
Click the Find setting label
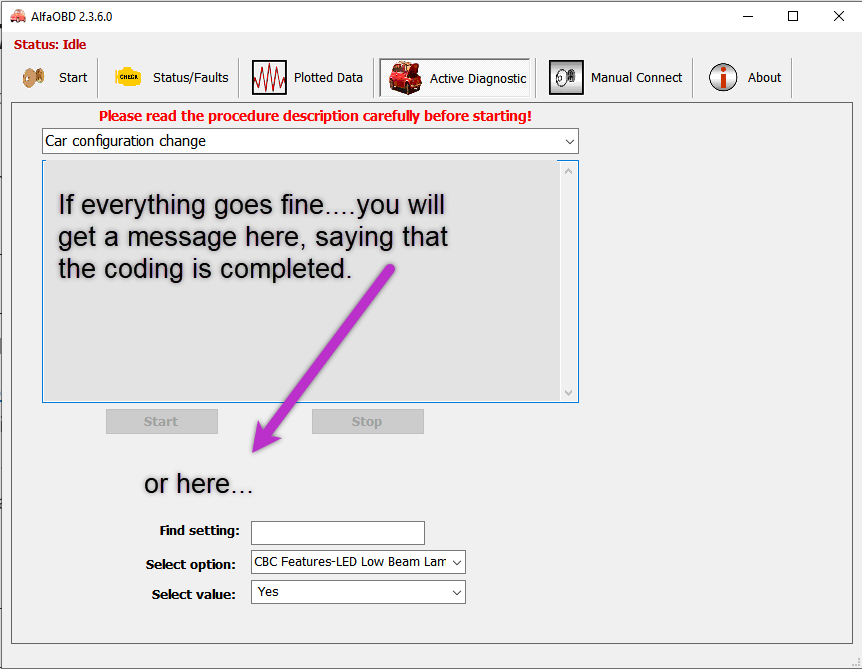click(200, 530)
